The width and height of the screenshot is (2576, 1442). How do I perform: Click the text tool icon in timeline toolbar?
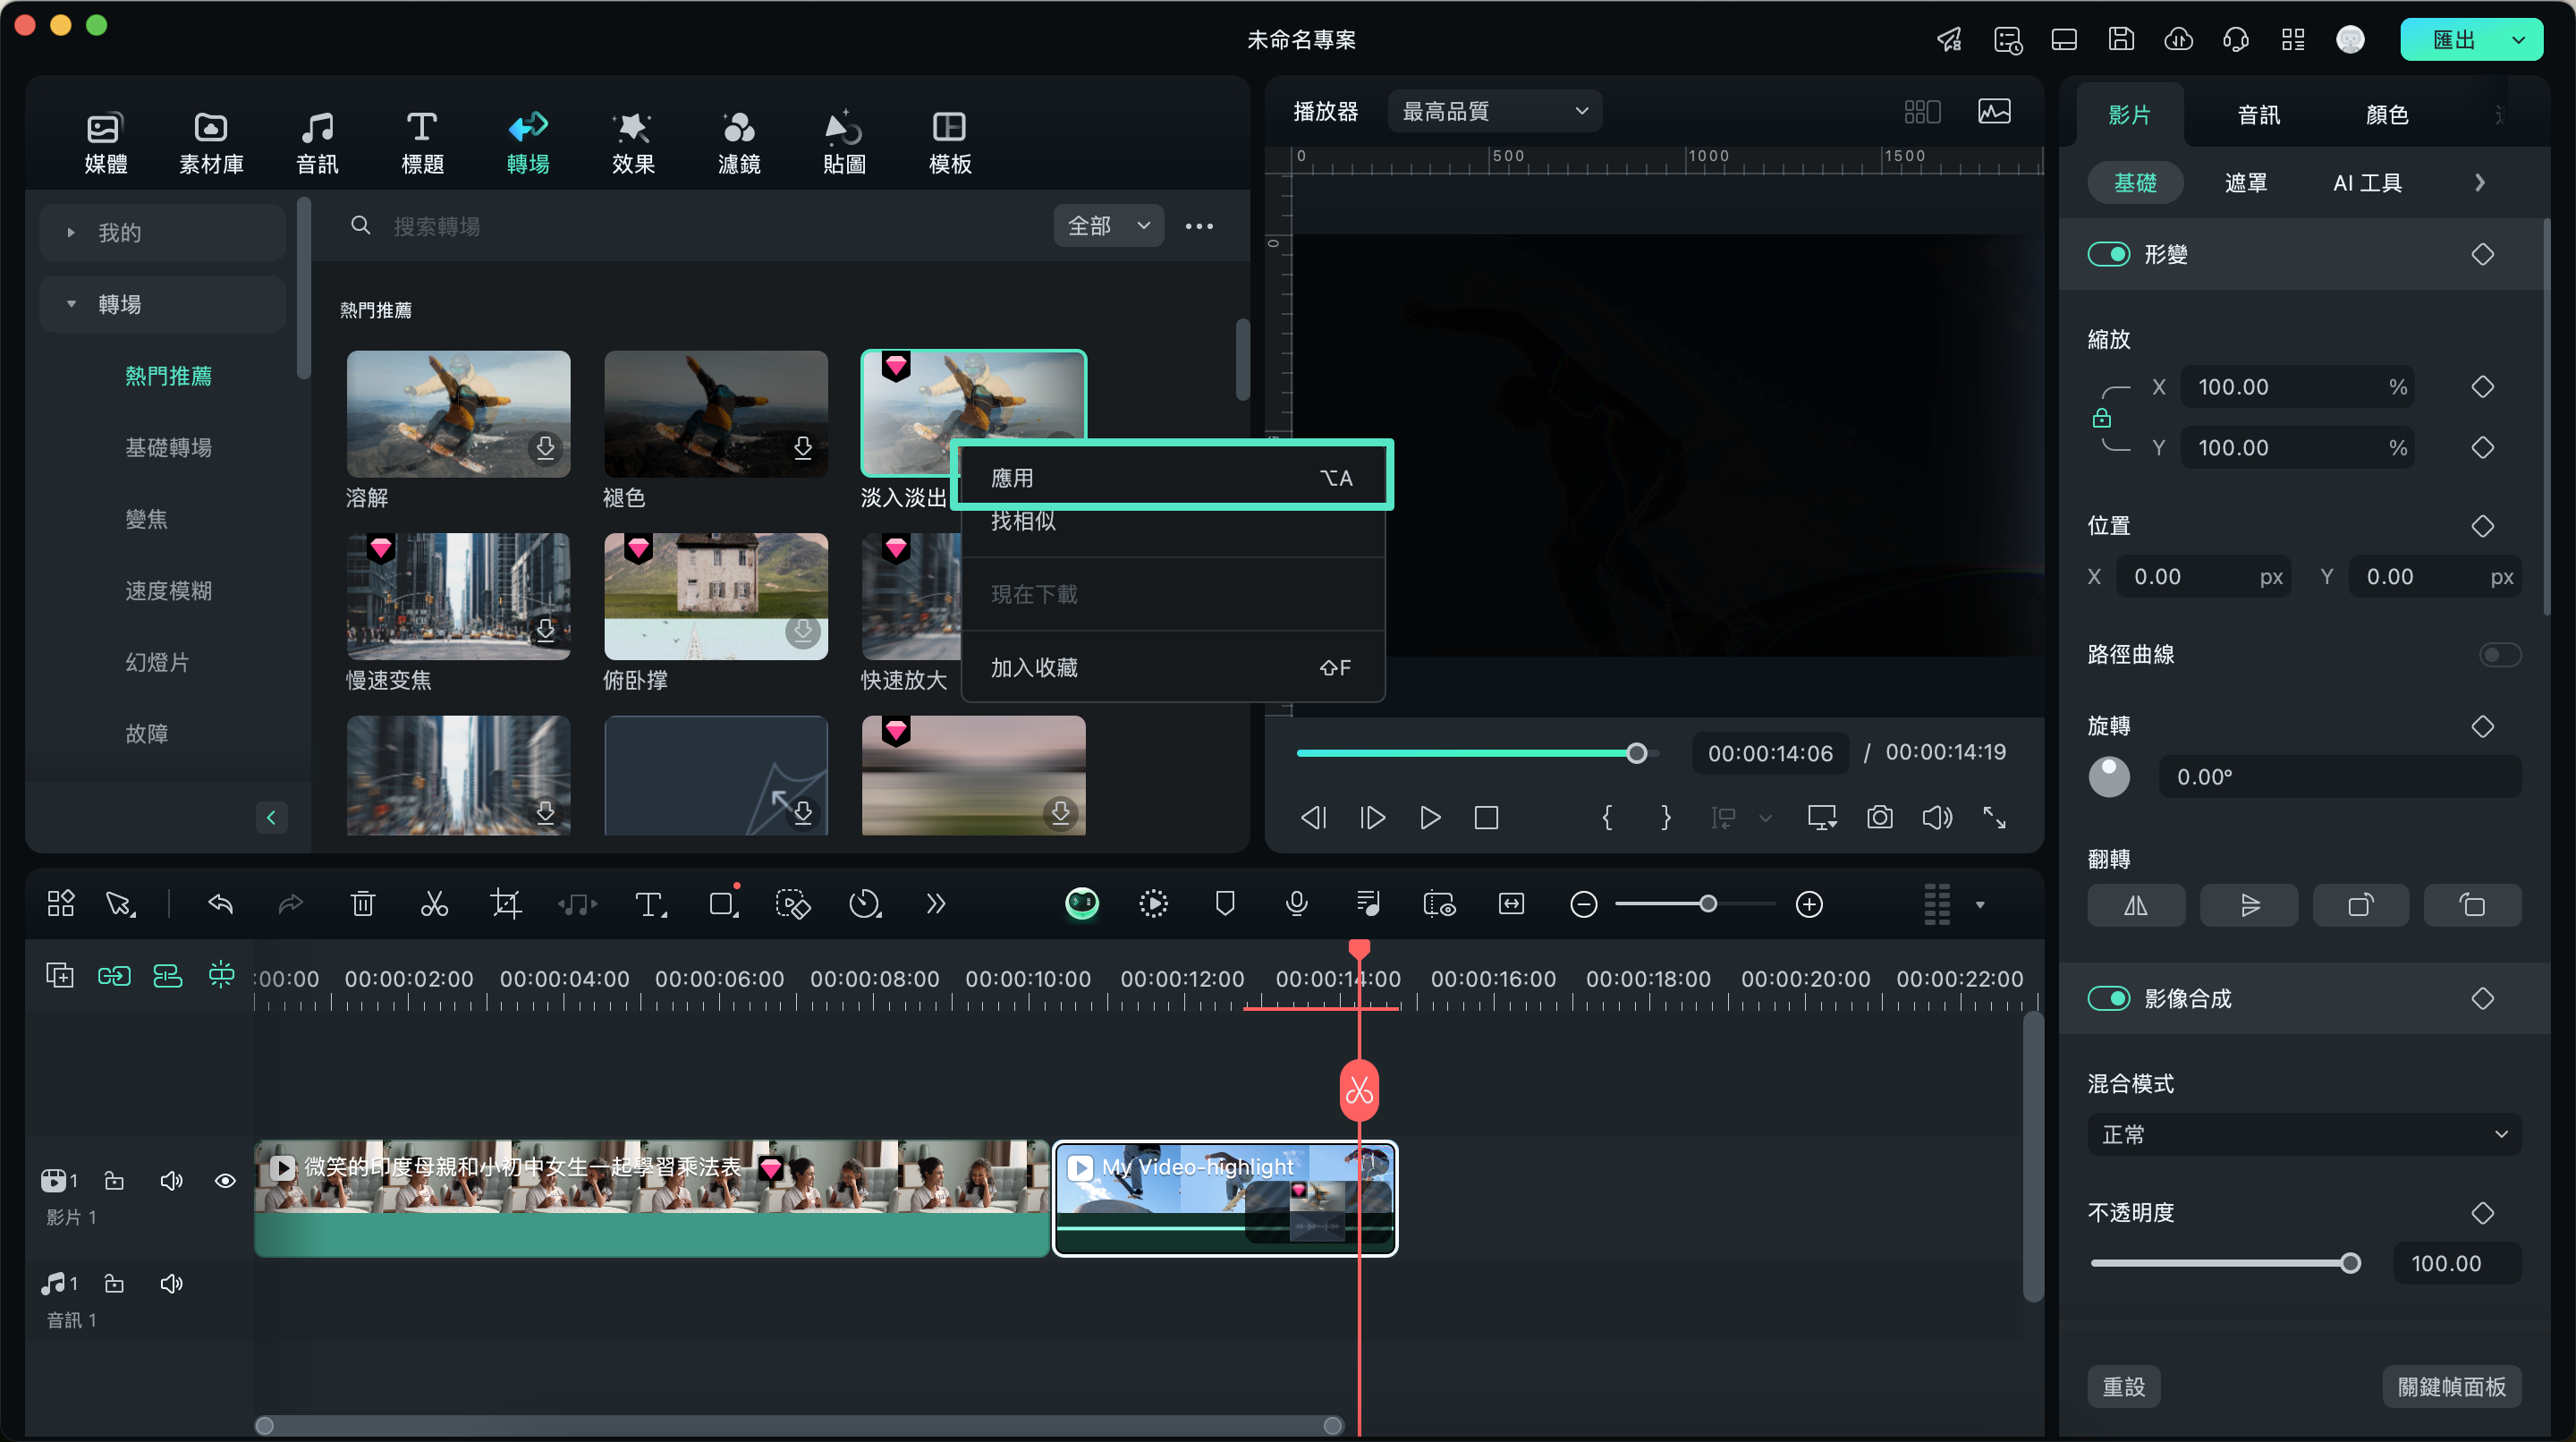[x=650, y=905]
